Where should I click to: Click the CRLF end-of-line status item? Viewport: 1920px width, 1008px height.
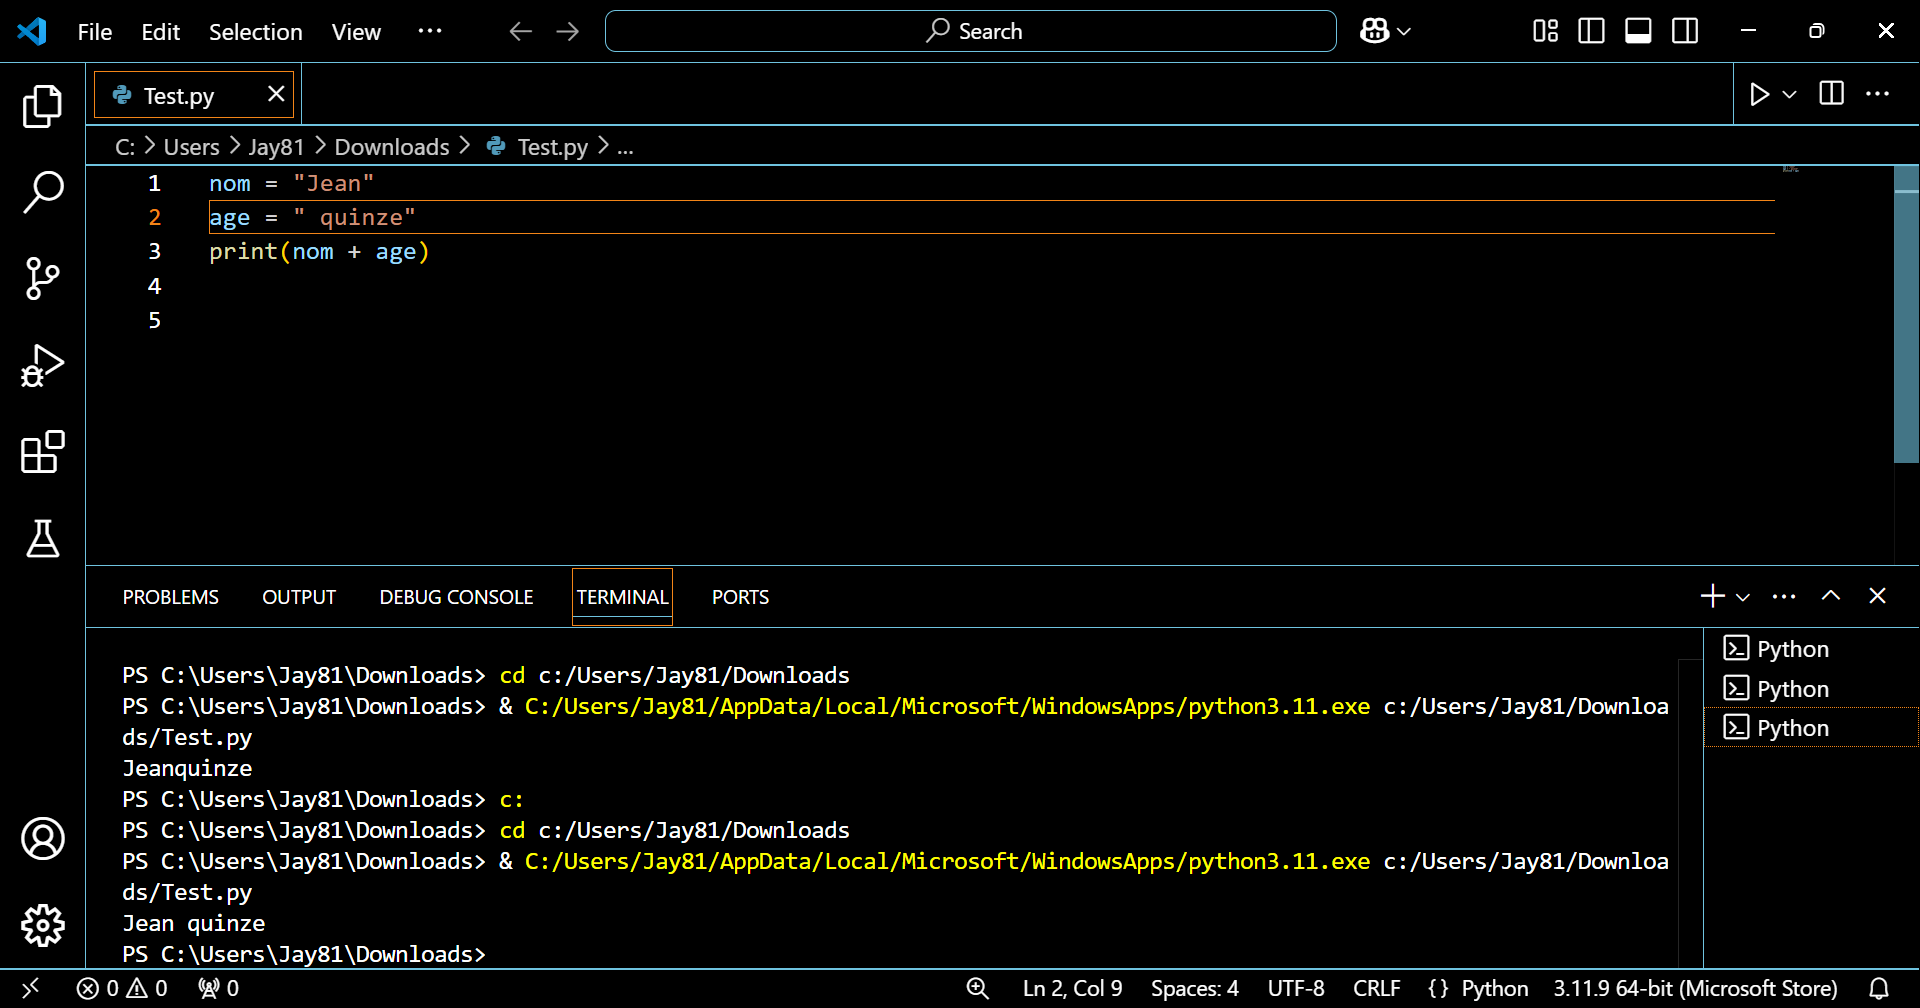pyautogui.click(x=1376, y=988)
